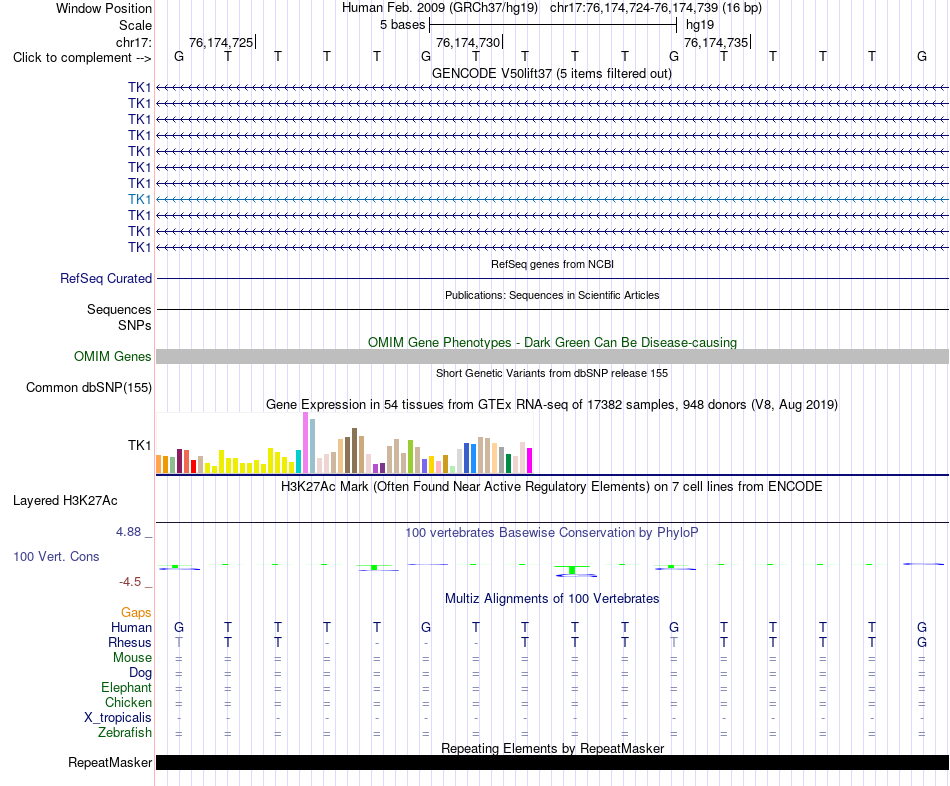Open 'Publications: Sequences in Scientific Articles' title
950x786 pixels.
pos(552,295)
